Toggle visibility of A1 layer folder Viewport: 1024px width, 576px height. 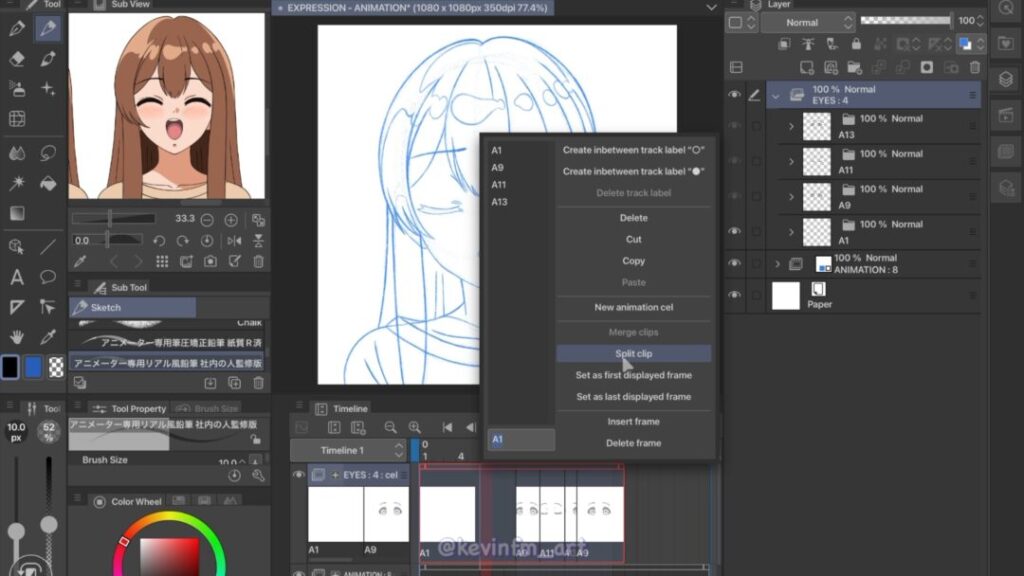click(735, 231)
